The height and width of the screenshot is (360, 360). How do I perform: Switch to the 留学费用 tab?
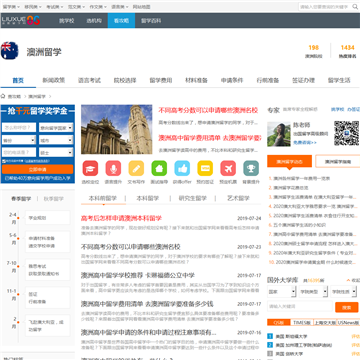(x=161, y=80)
